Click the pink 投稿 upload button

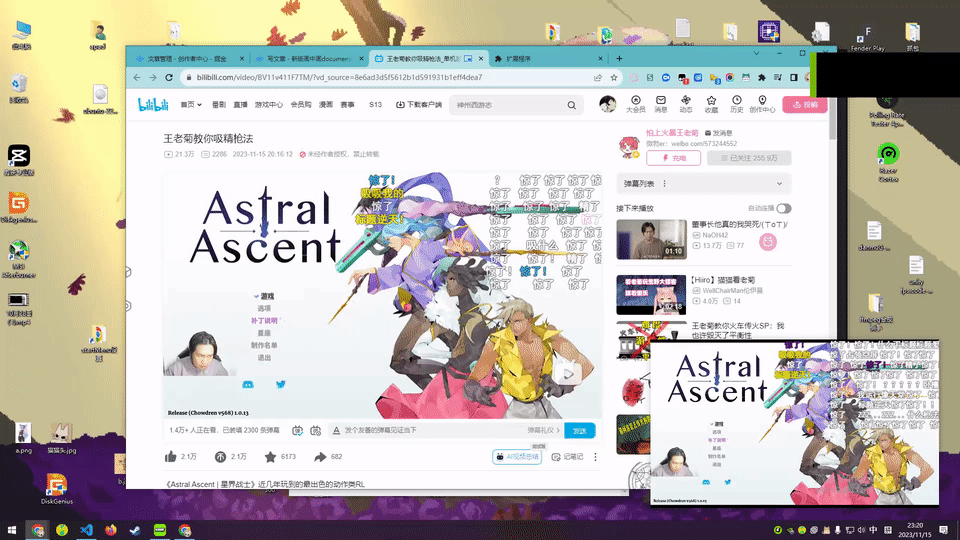click(x=805, y=105)
